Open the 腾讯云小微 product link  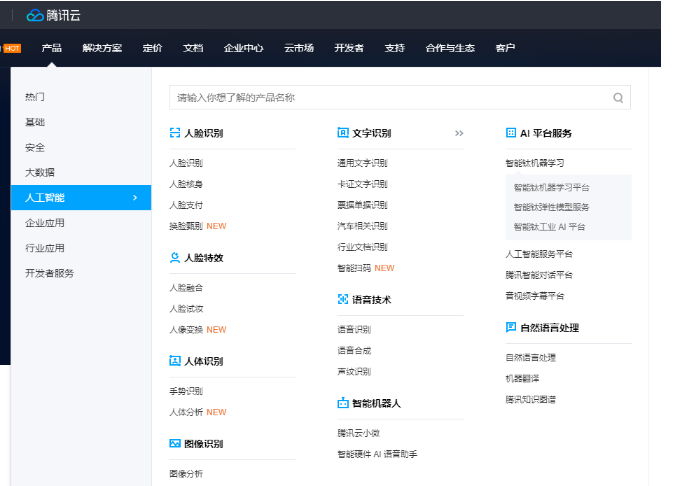[359, 433]
